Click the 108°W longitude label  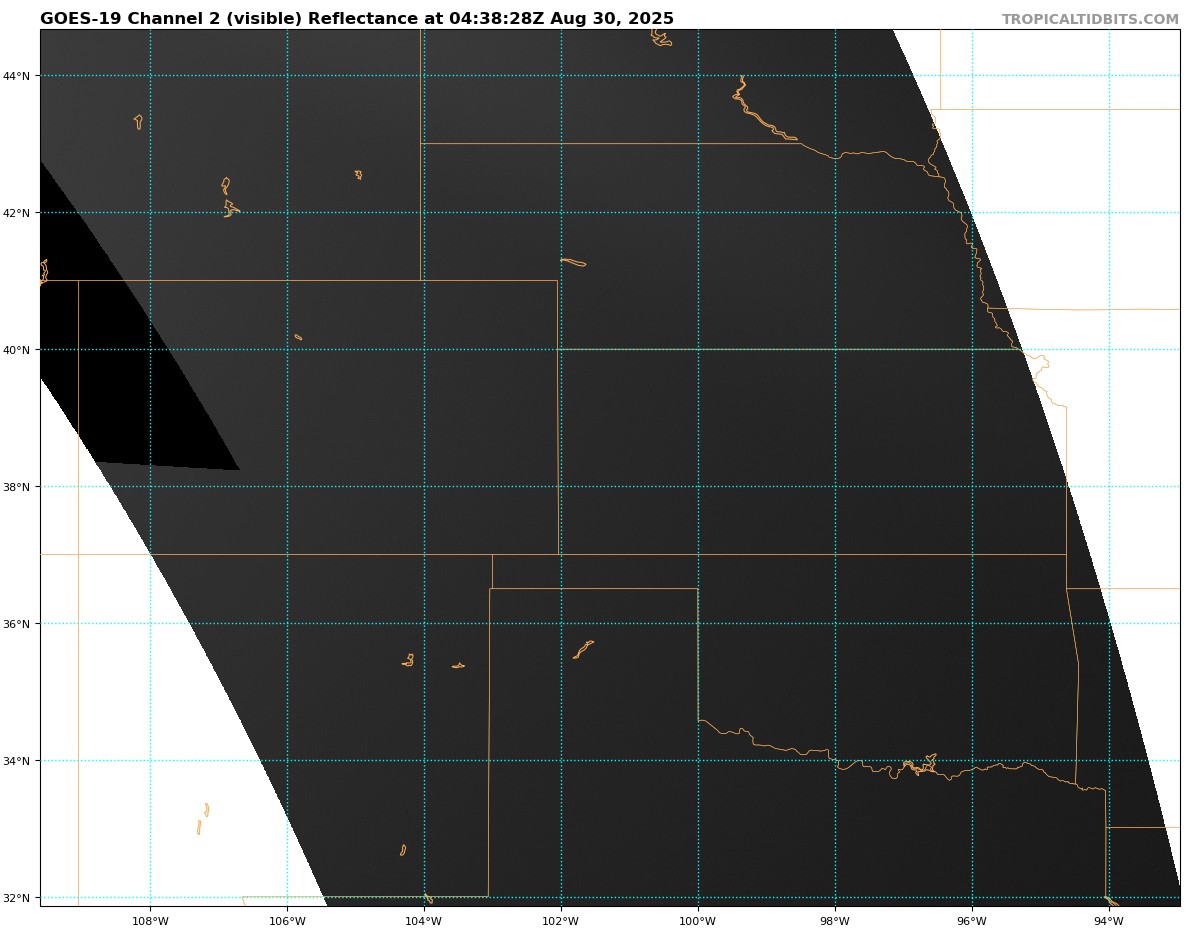click(x=150, y=921)
